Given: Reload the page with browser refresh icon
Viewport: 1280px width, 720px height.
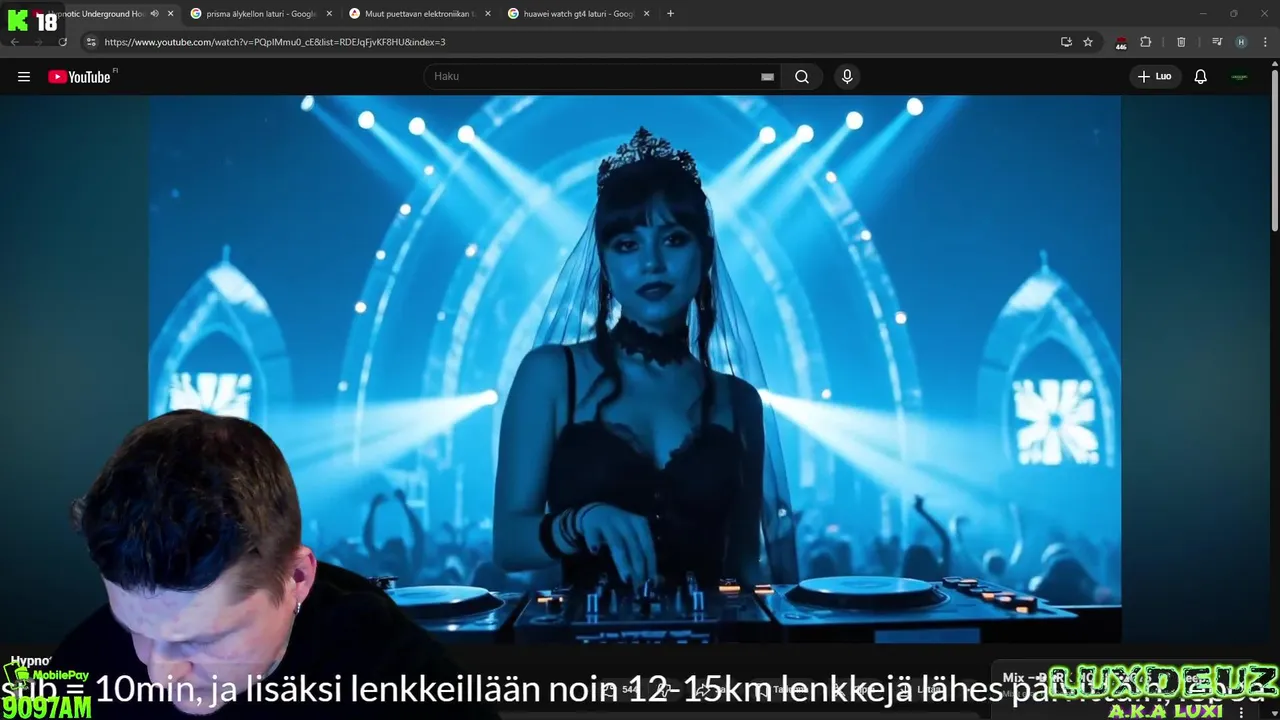Looking at the screenshot, I should (63, 42).
